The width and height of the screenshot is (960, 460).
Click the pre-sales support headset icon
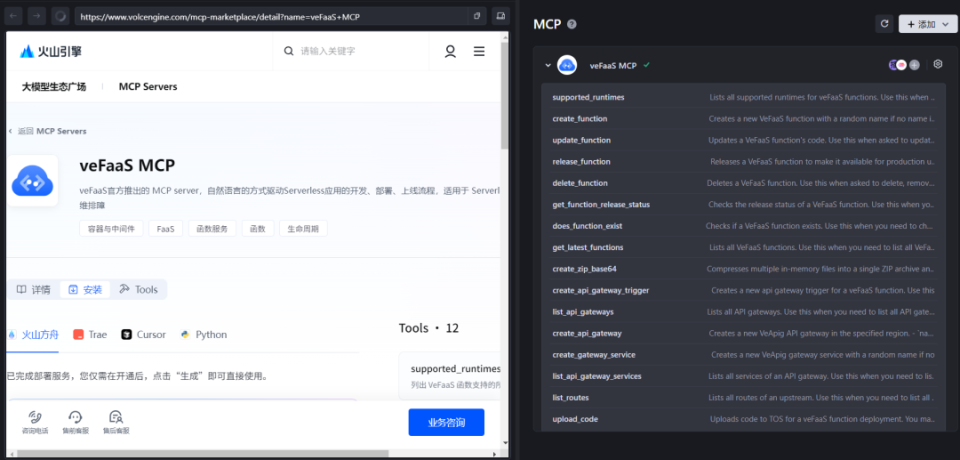click(x=75, y=422)
